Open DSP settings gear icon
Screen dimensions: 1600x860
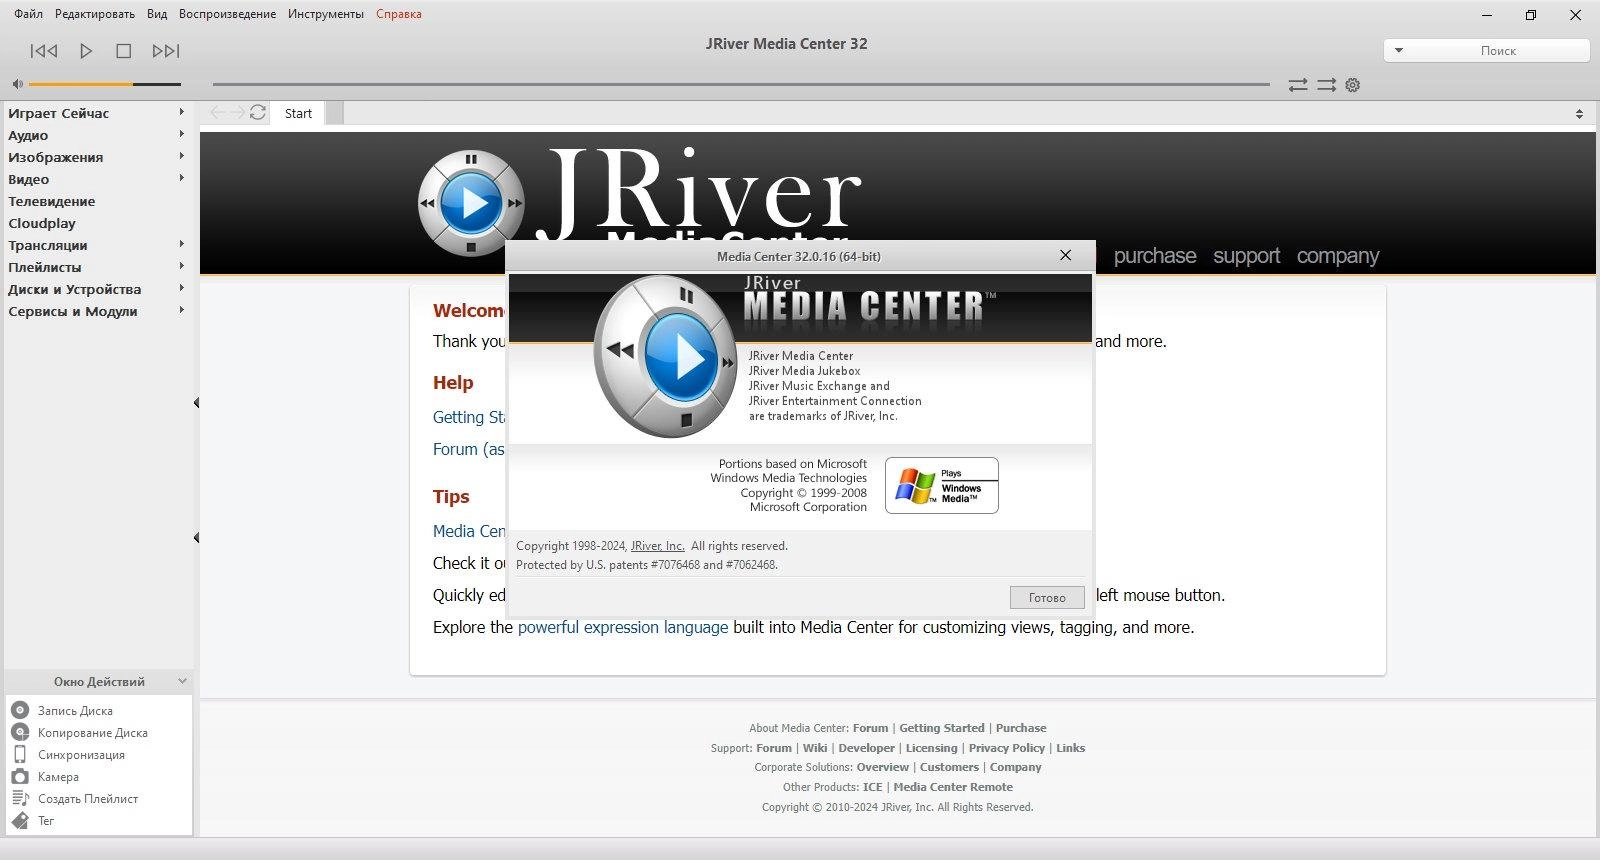(1353, 85)
